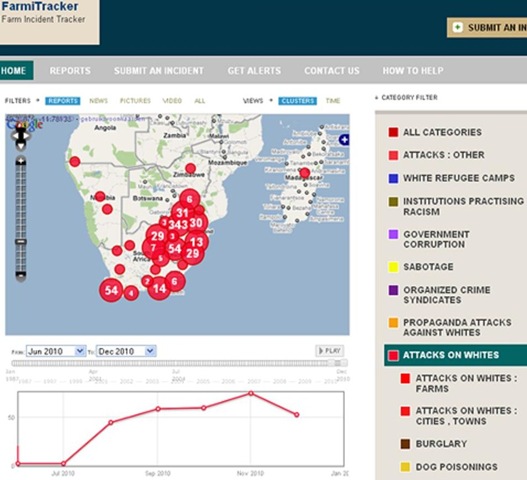Viewport: 527px width, 480px height.
Task: Select the NEWS filter
Action: (98, 101)
